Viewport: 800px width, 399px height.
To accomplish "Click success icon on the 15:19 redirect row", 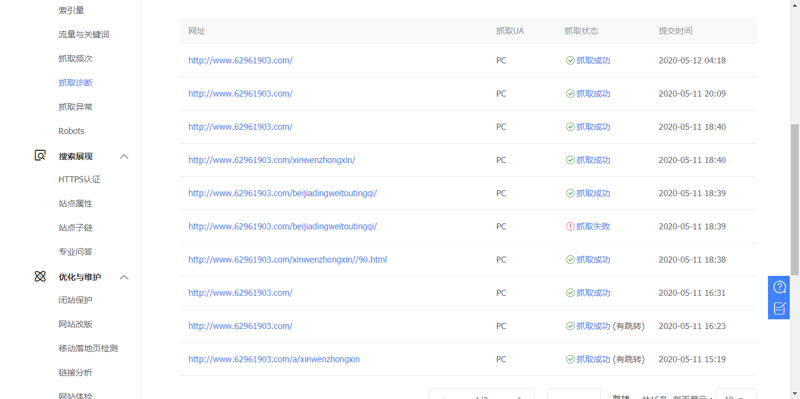I will [570, 359].
